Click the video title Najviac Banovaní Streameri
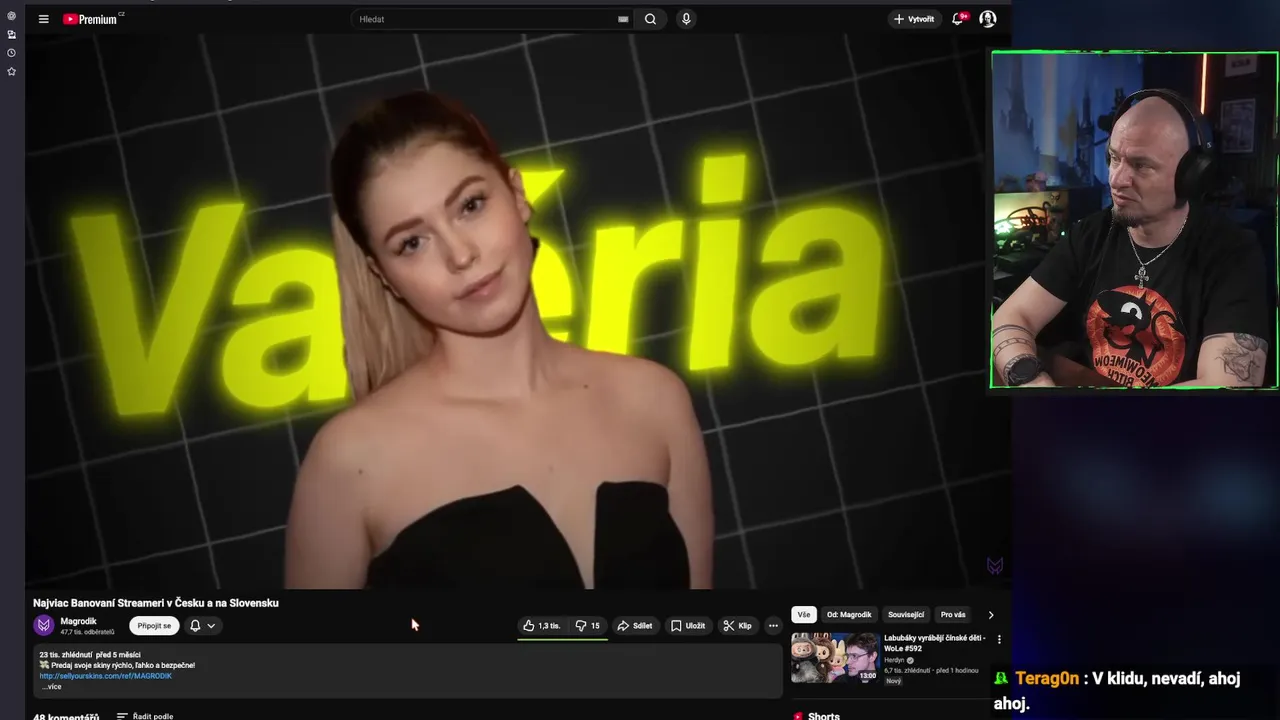The height and width of the screenshot is (720, 1280). [156, 603]
